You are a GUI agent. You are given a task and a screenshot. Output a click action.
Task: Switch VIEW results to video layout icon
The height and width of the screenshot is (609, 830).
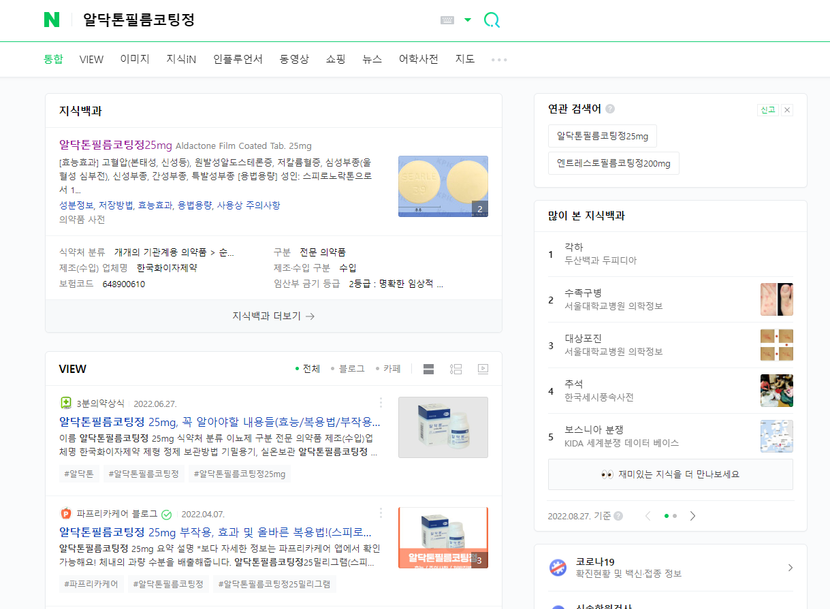click(x=483, y=369)
